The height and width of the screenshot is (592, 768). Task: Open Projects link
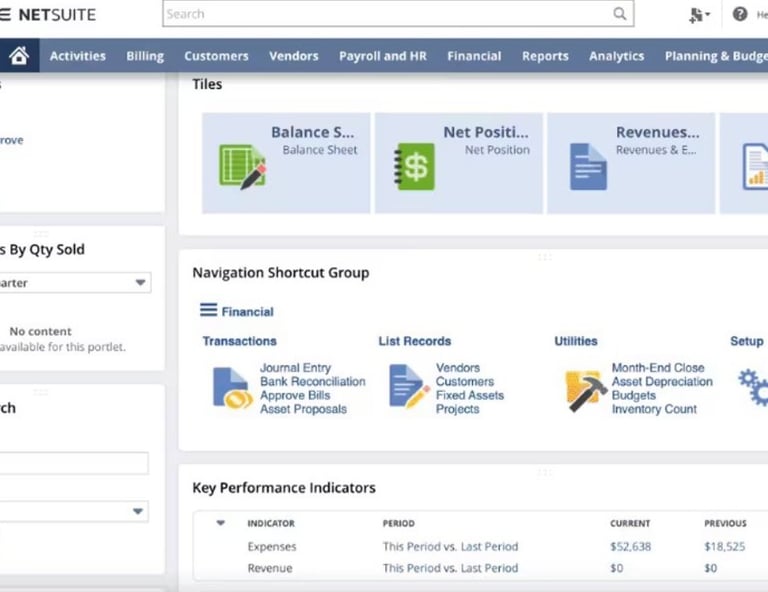(x=457, y=409)
